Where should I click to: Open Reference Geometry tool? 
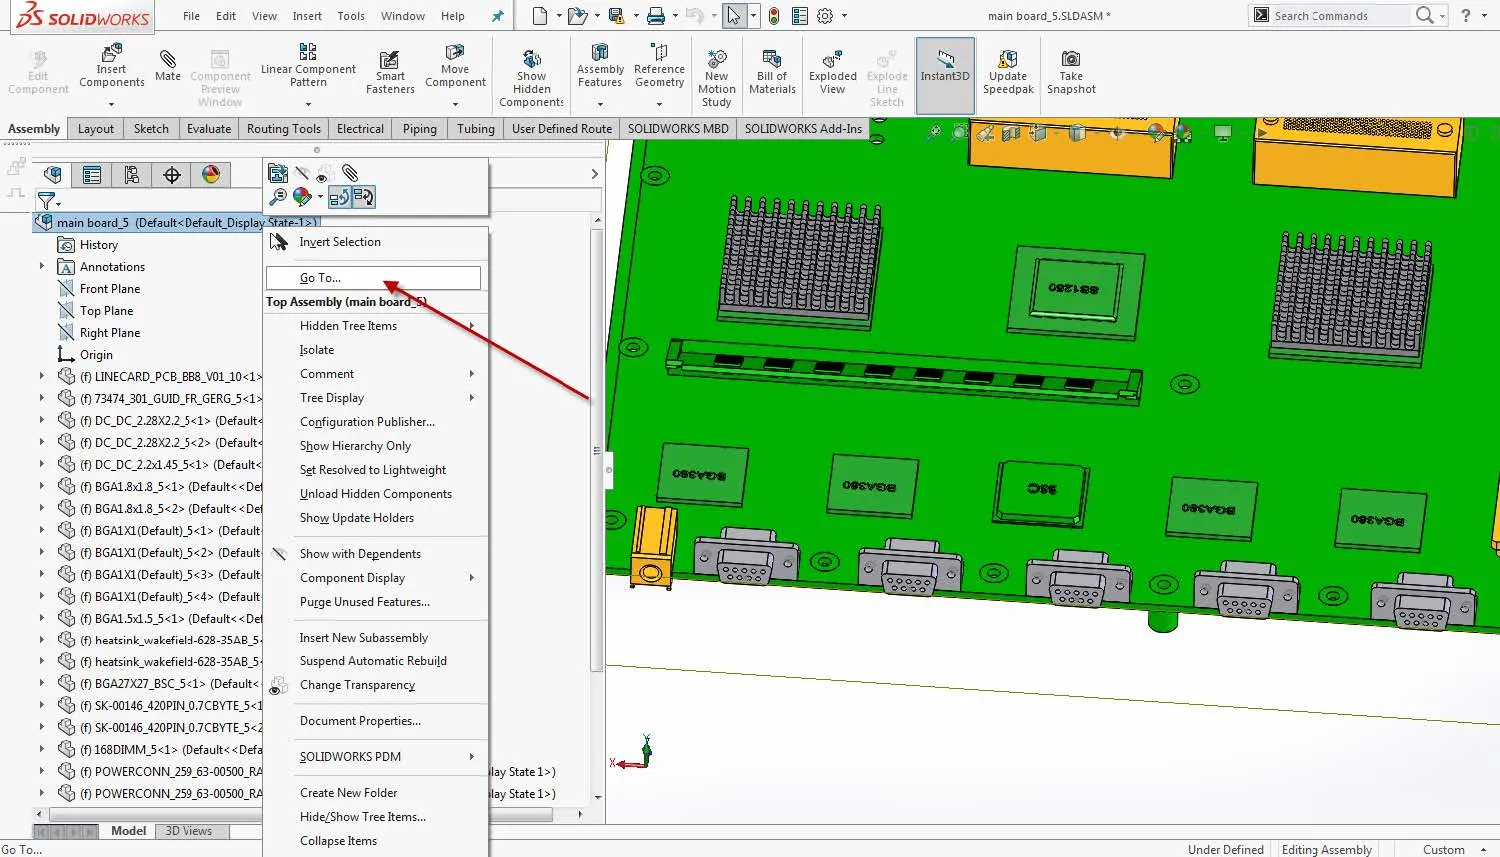tap(659, 66)
